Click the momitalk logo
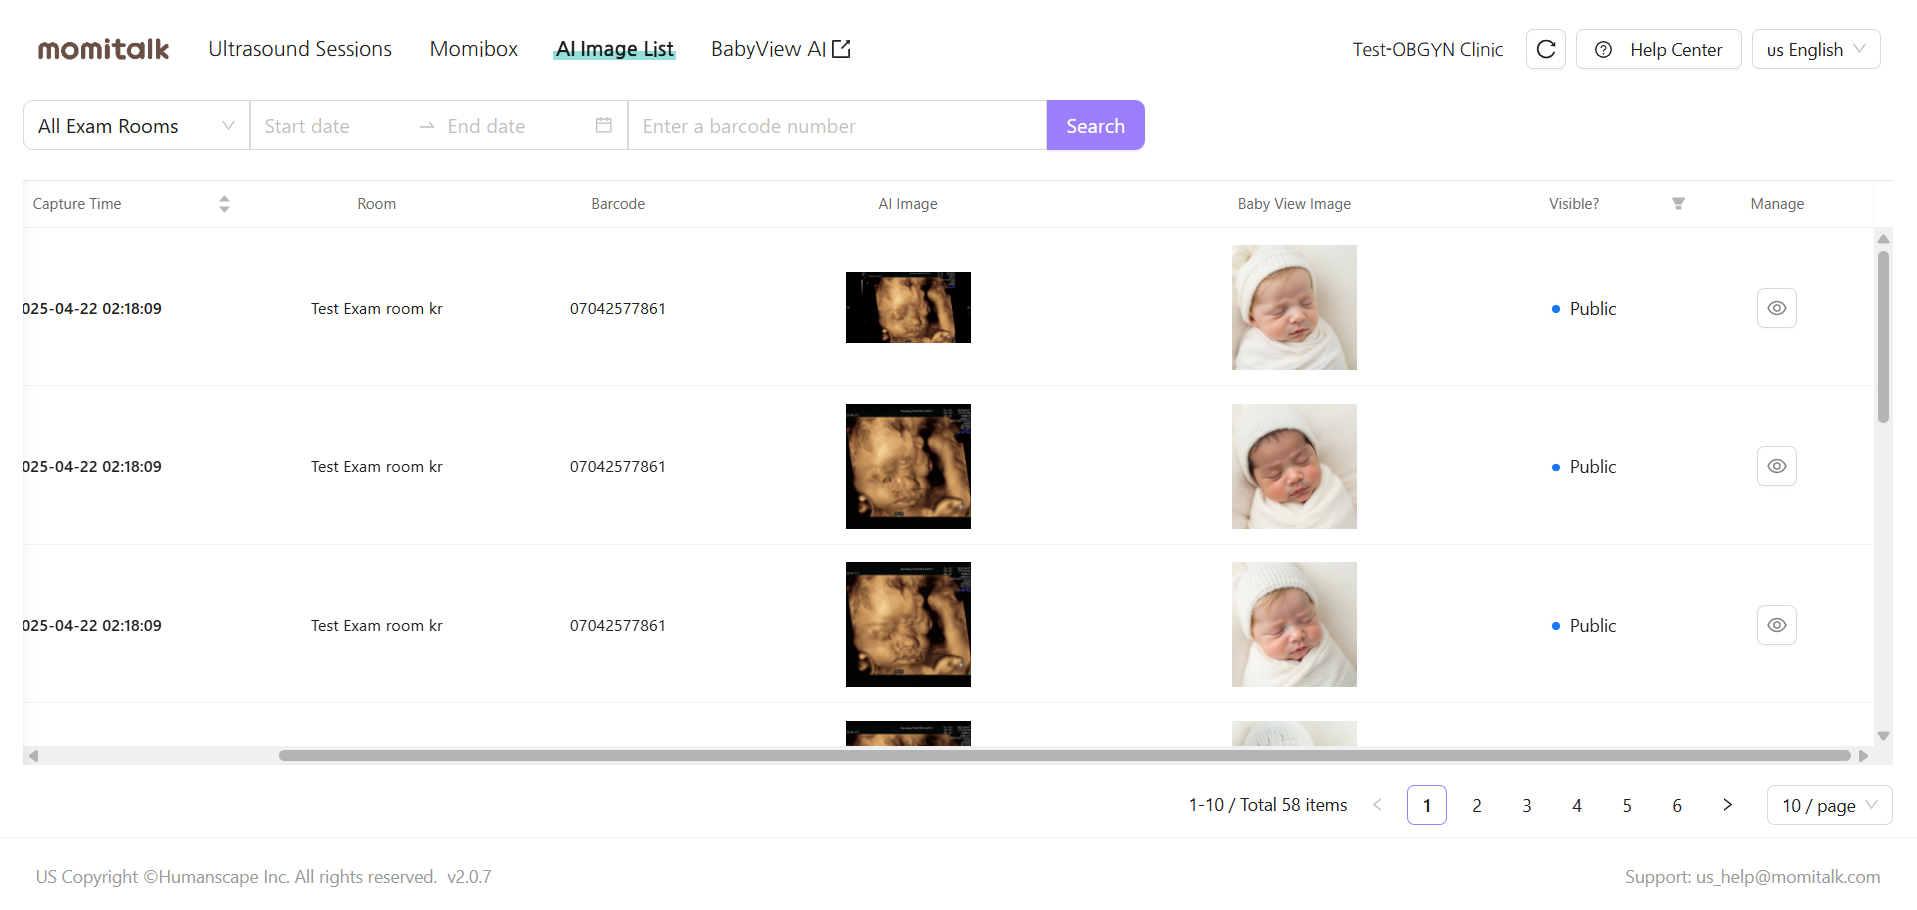This screenshot has height=910, width=1917. pos(103,48)
